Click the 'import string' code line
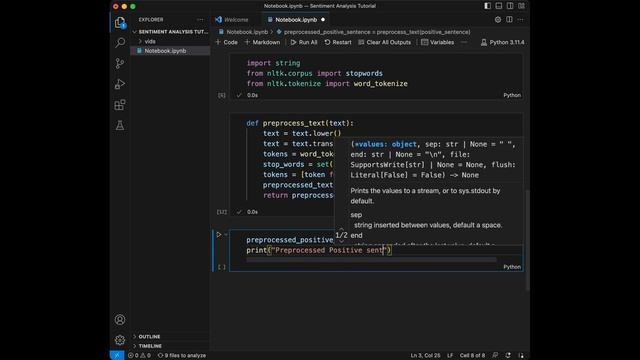This screenshot has width=640, height=360. (x=273, y=63)
